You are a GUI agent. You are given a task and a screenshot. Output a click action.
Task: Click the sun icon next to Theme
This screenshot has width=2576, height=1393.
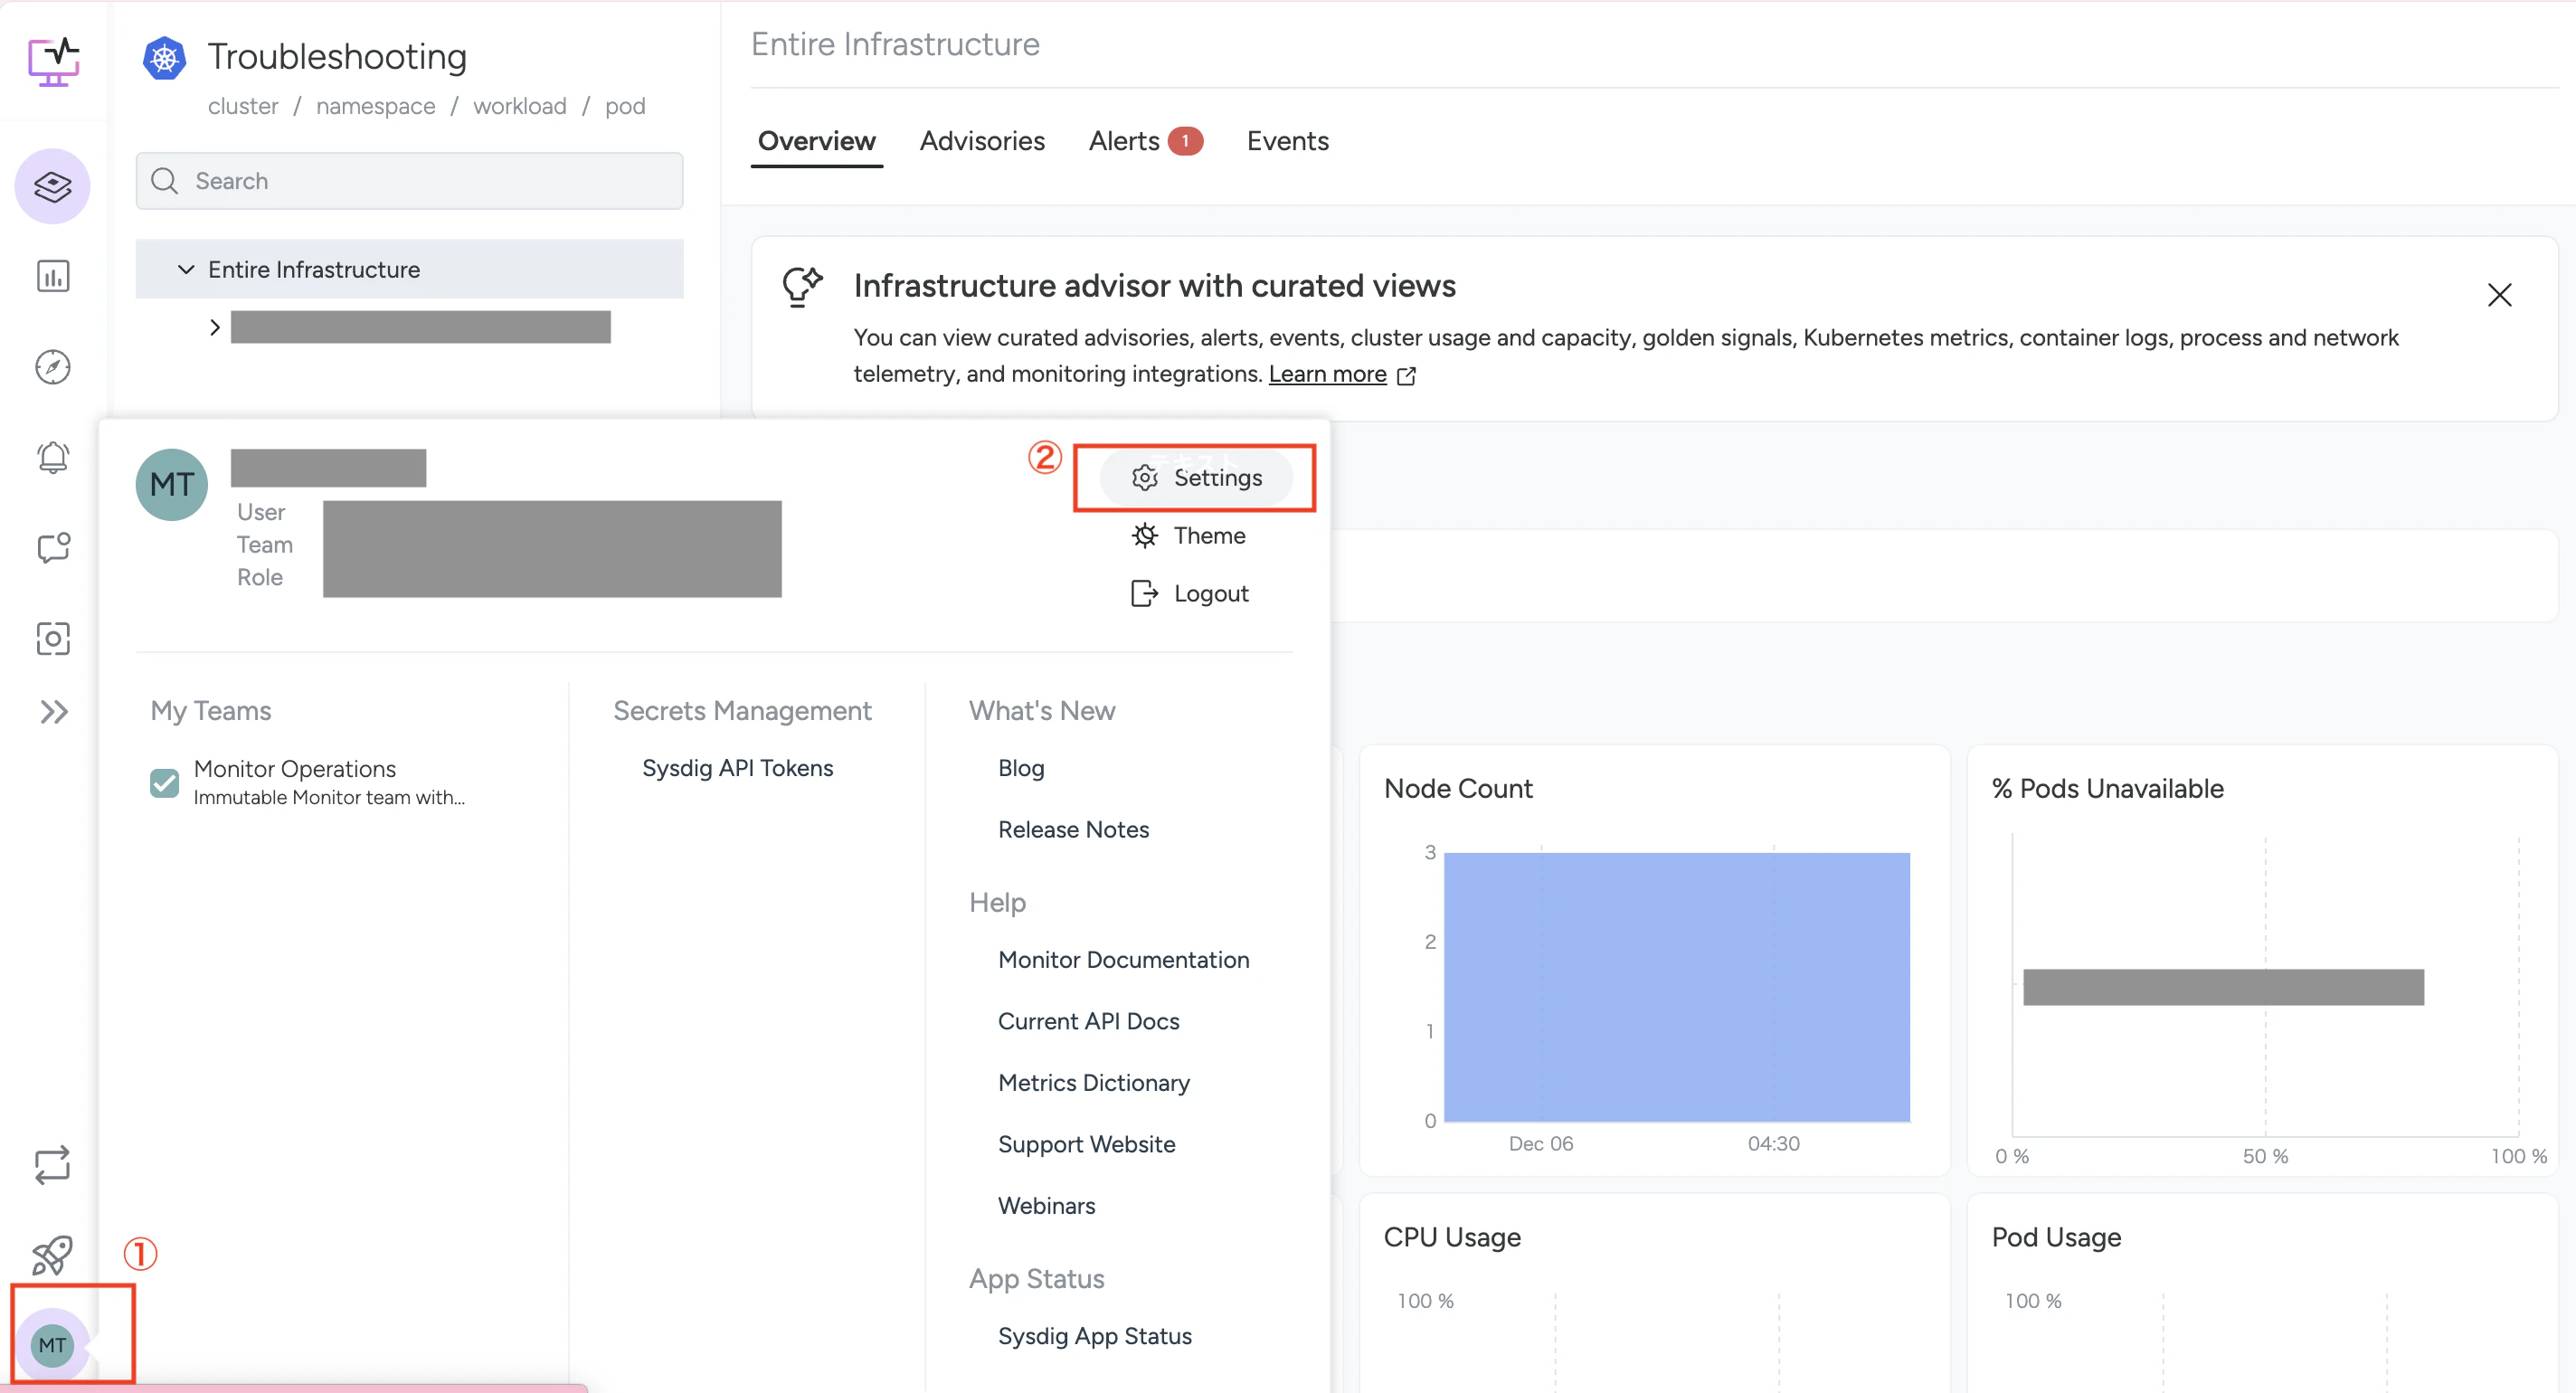pos(1145,536)
